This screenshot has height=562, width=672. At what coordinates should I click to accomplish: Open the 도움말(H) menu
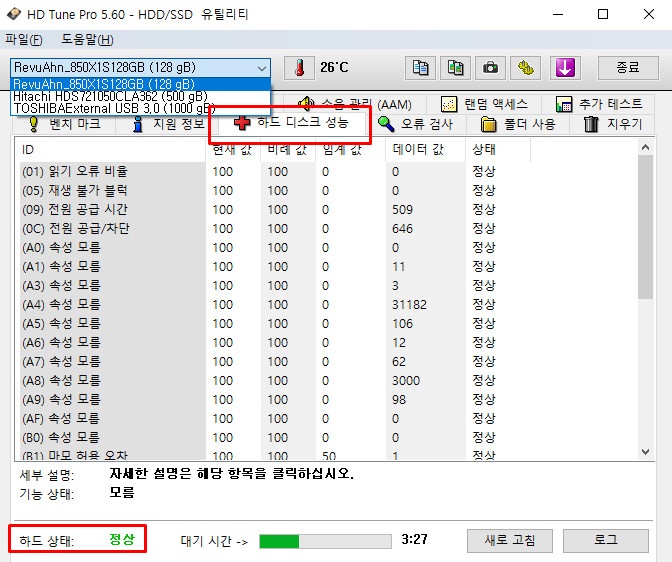(87, 40)
